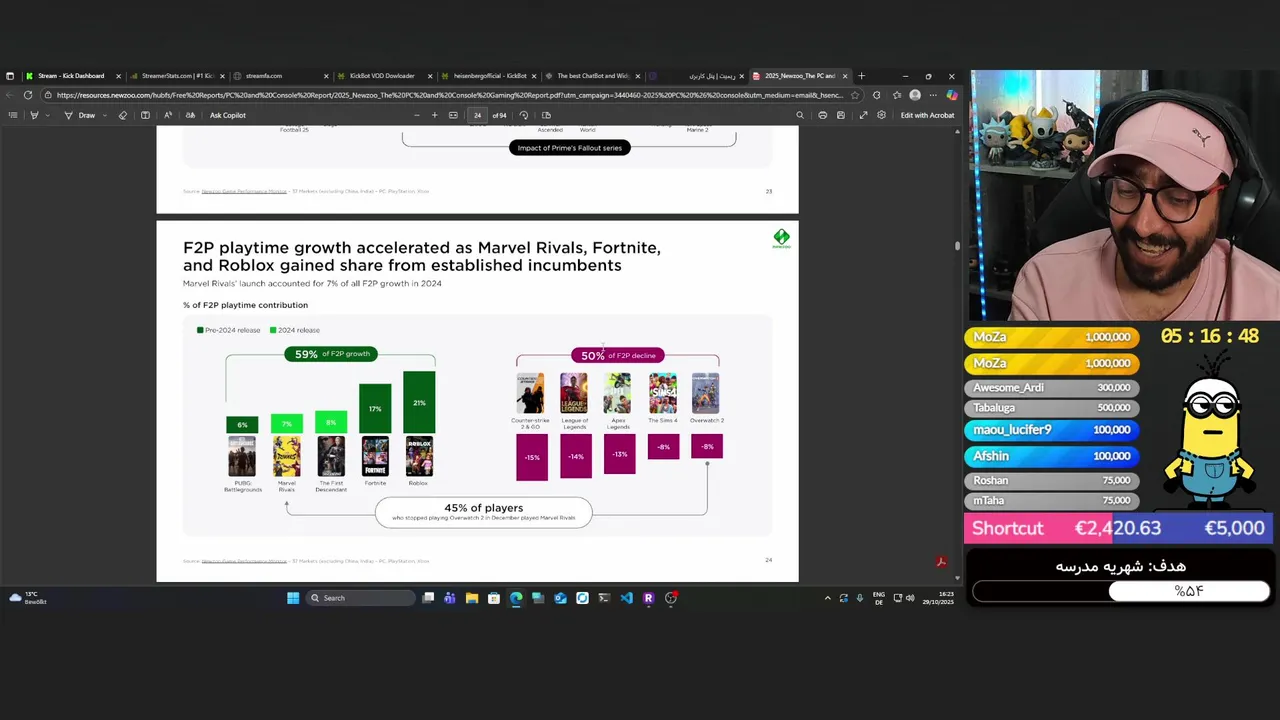Open the PDF table of contents panel

(x=12, y=115)
